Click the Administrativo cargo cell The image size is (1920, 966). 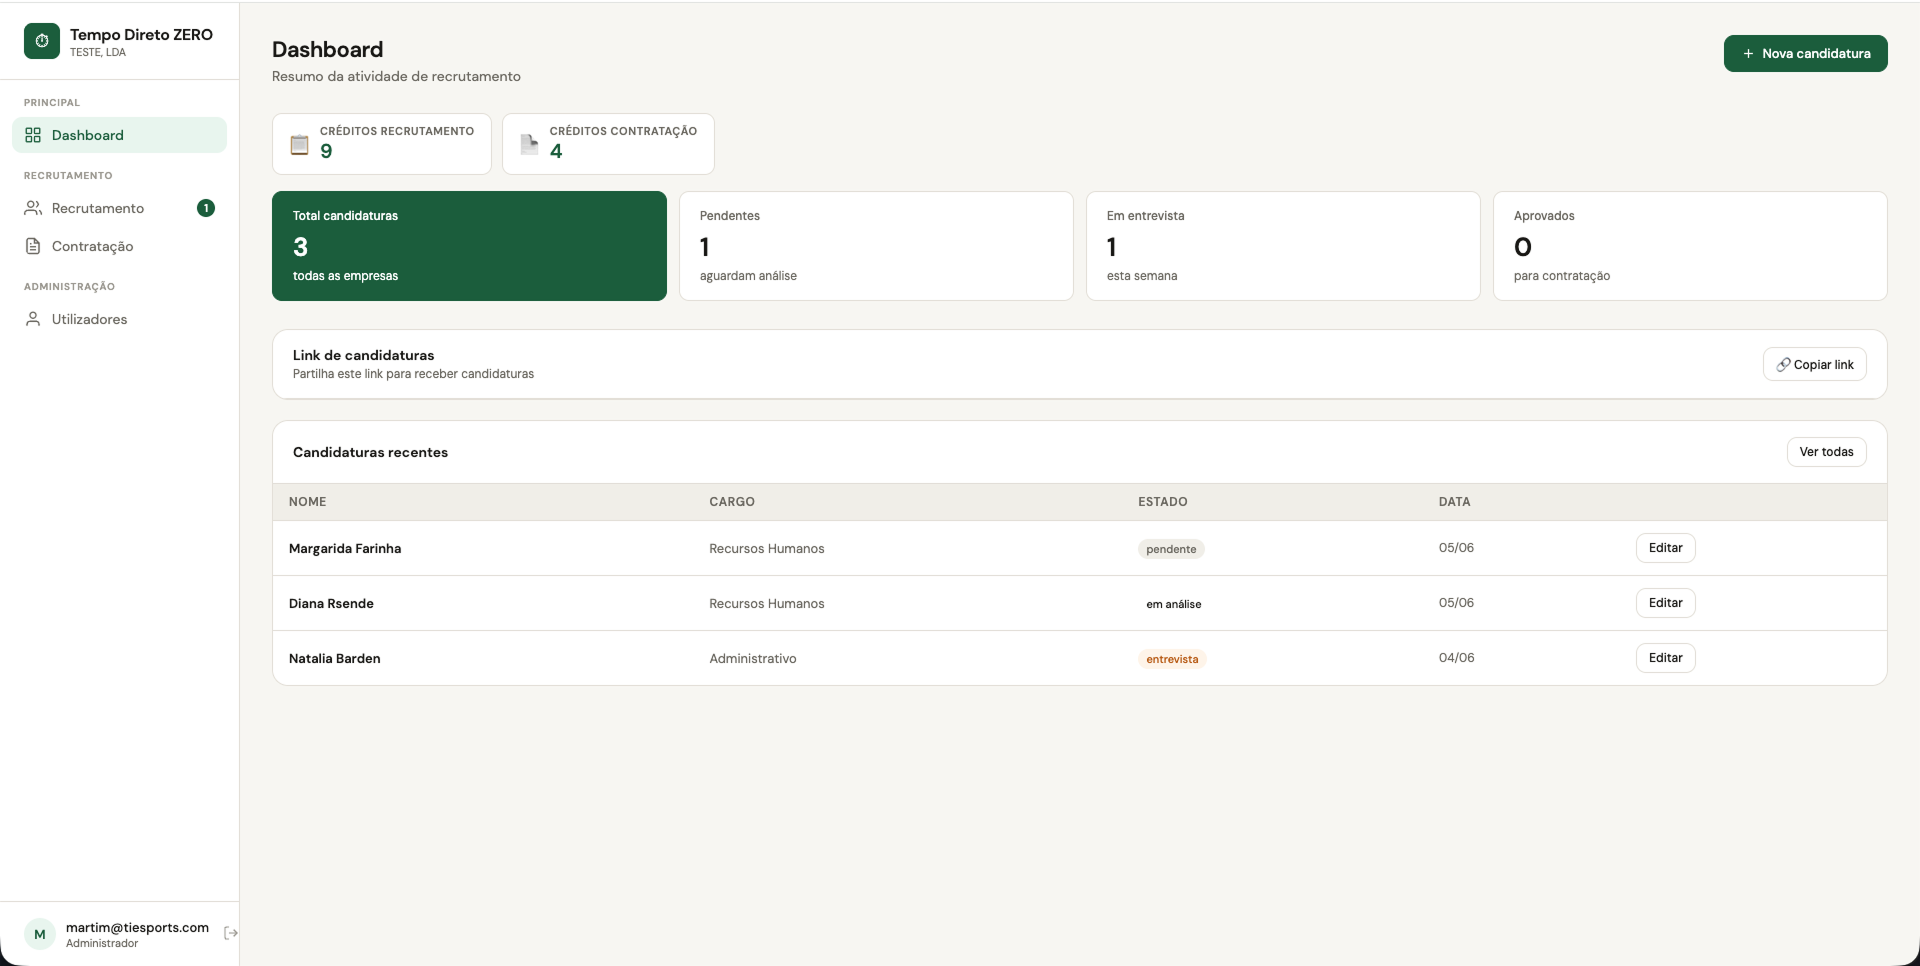tap(753, 658)
